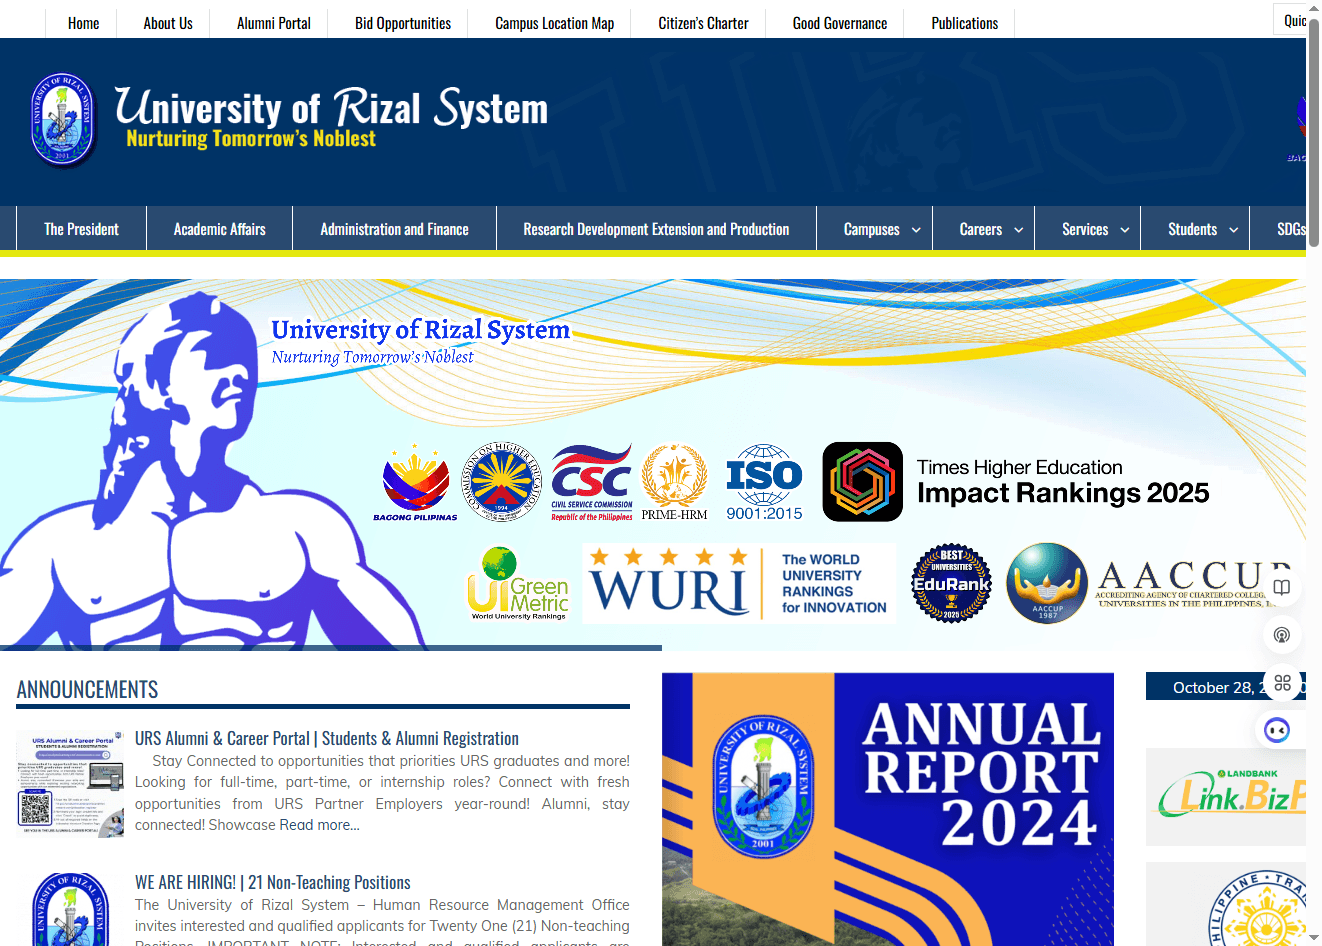The height and width of the screenshot is (946, 1322).
Task: Click the EduRank Best Universities badge
Action: point(951,584)
